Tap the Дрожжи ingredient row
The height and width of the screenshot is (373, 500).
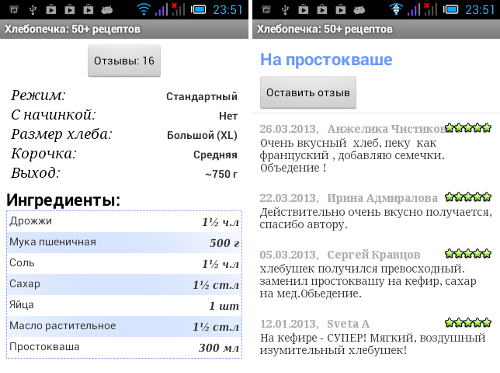(124, 222)
